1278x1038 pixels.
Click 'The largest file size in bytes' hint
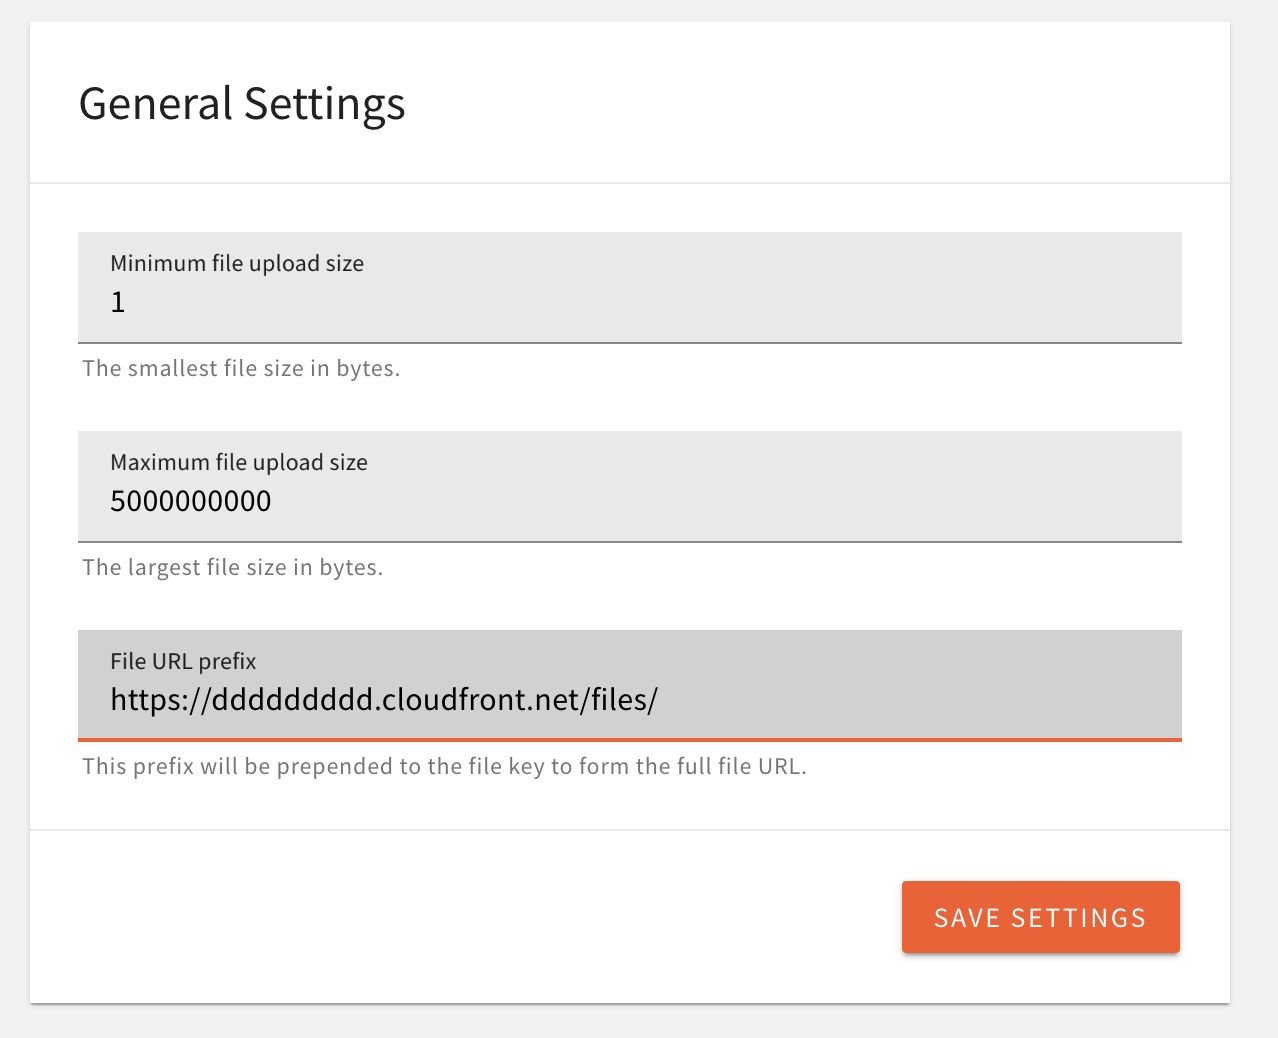233,567
